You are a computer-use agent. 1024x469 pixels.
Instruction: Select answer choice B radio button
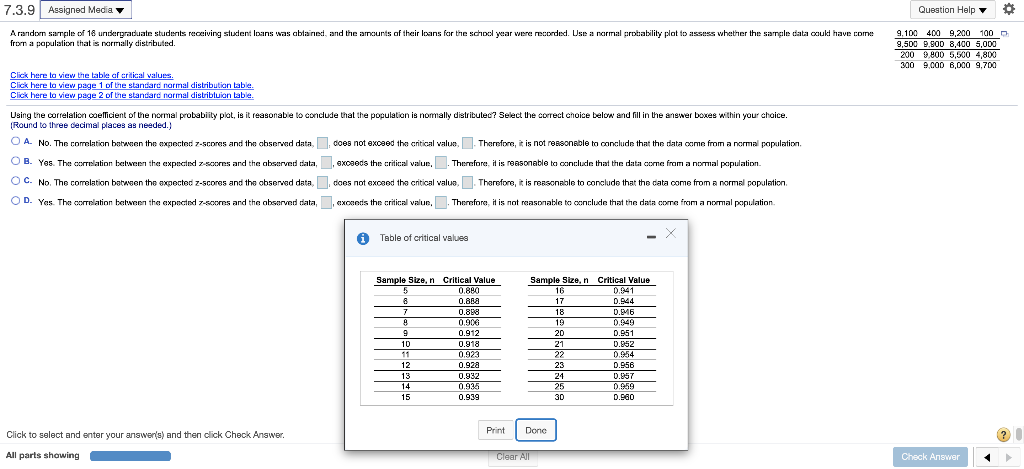tap(15, 162)
